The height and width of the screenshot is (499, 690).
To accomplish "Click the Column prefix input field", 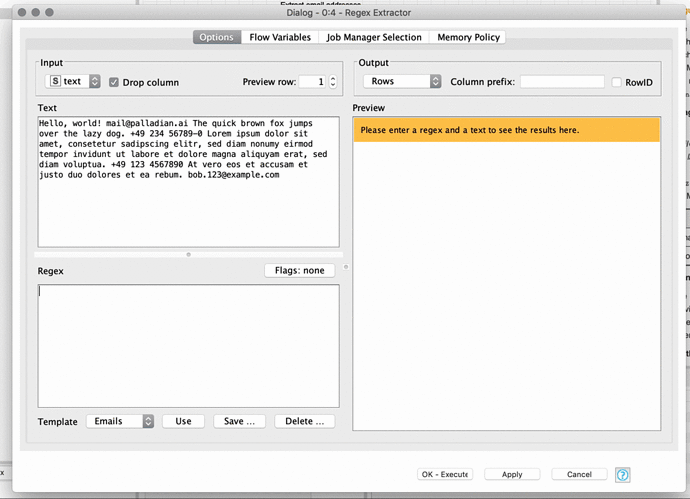I will click(x=562, y=82).
